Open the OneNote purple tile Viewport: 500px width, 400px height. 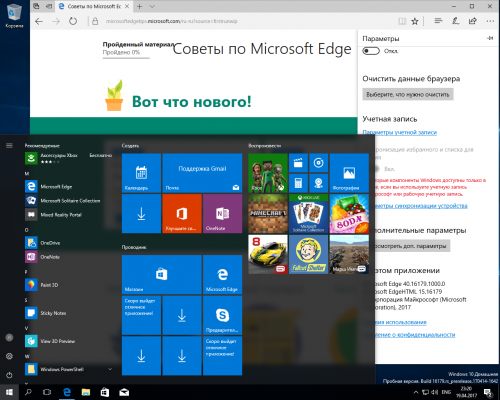(x=222, y=214)
